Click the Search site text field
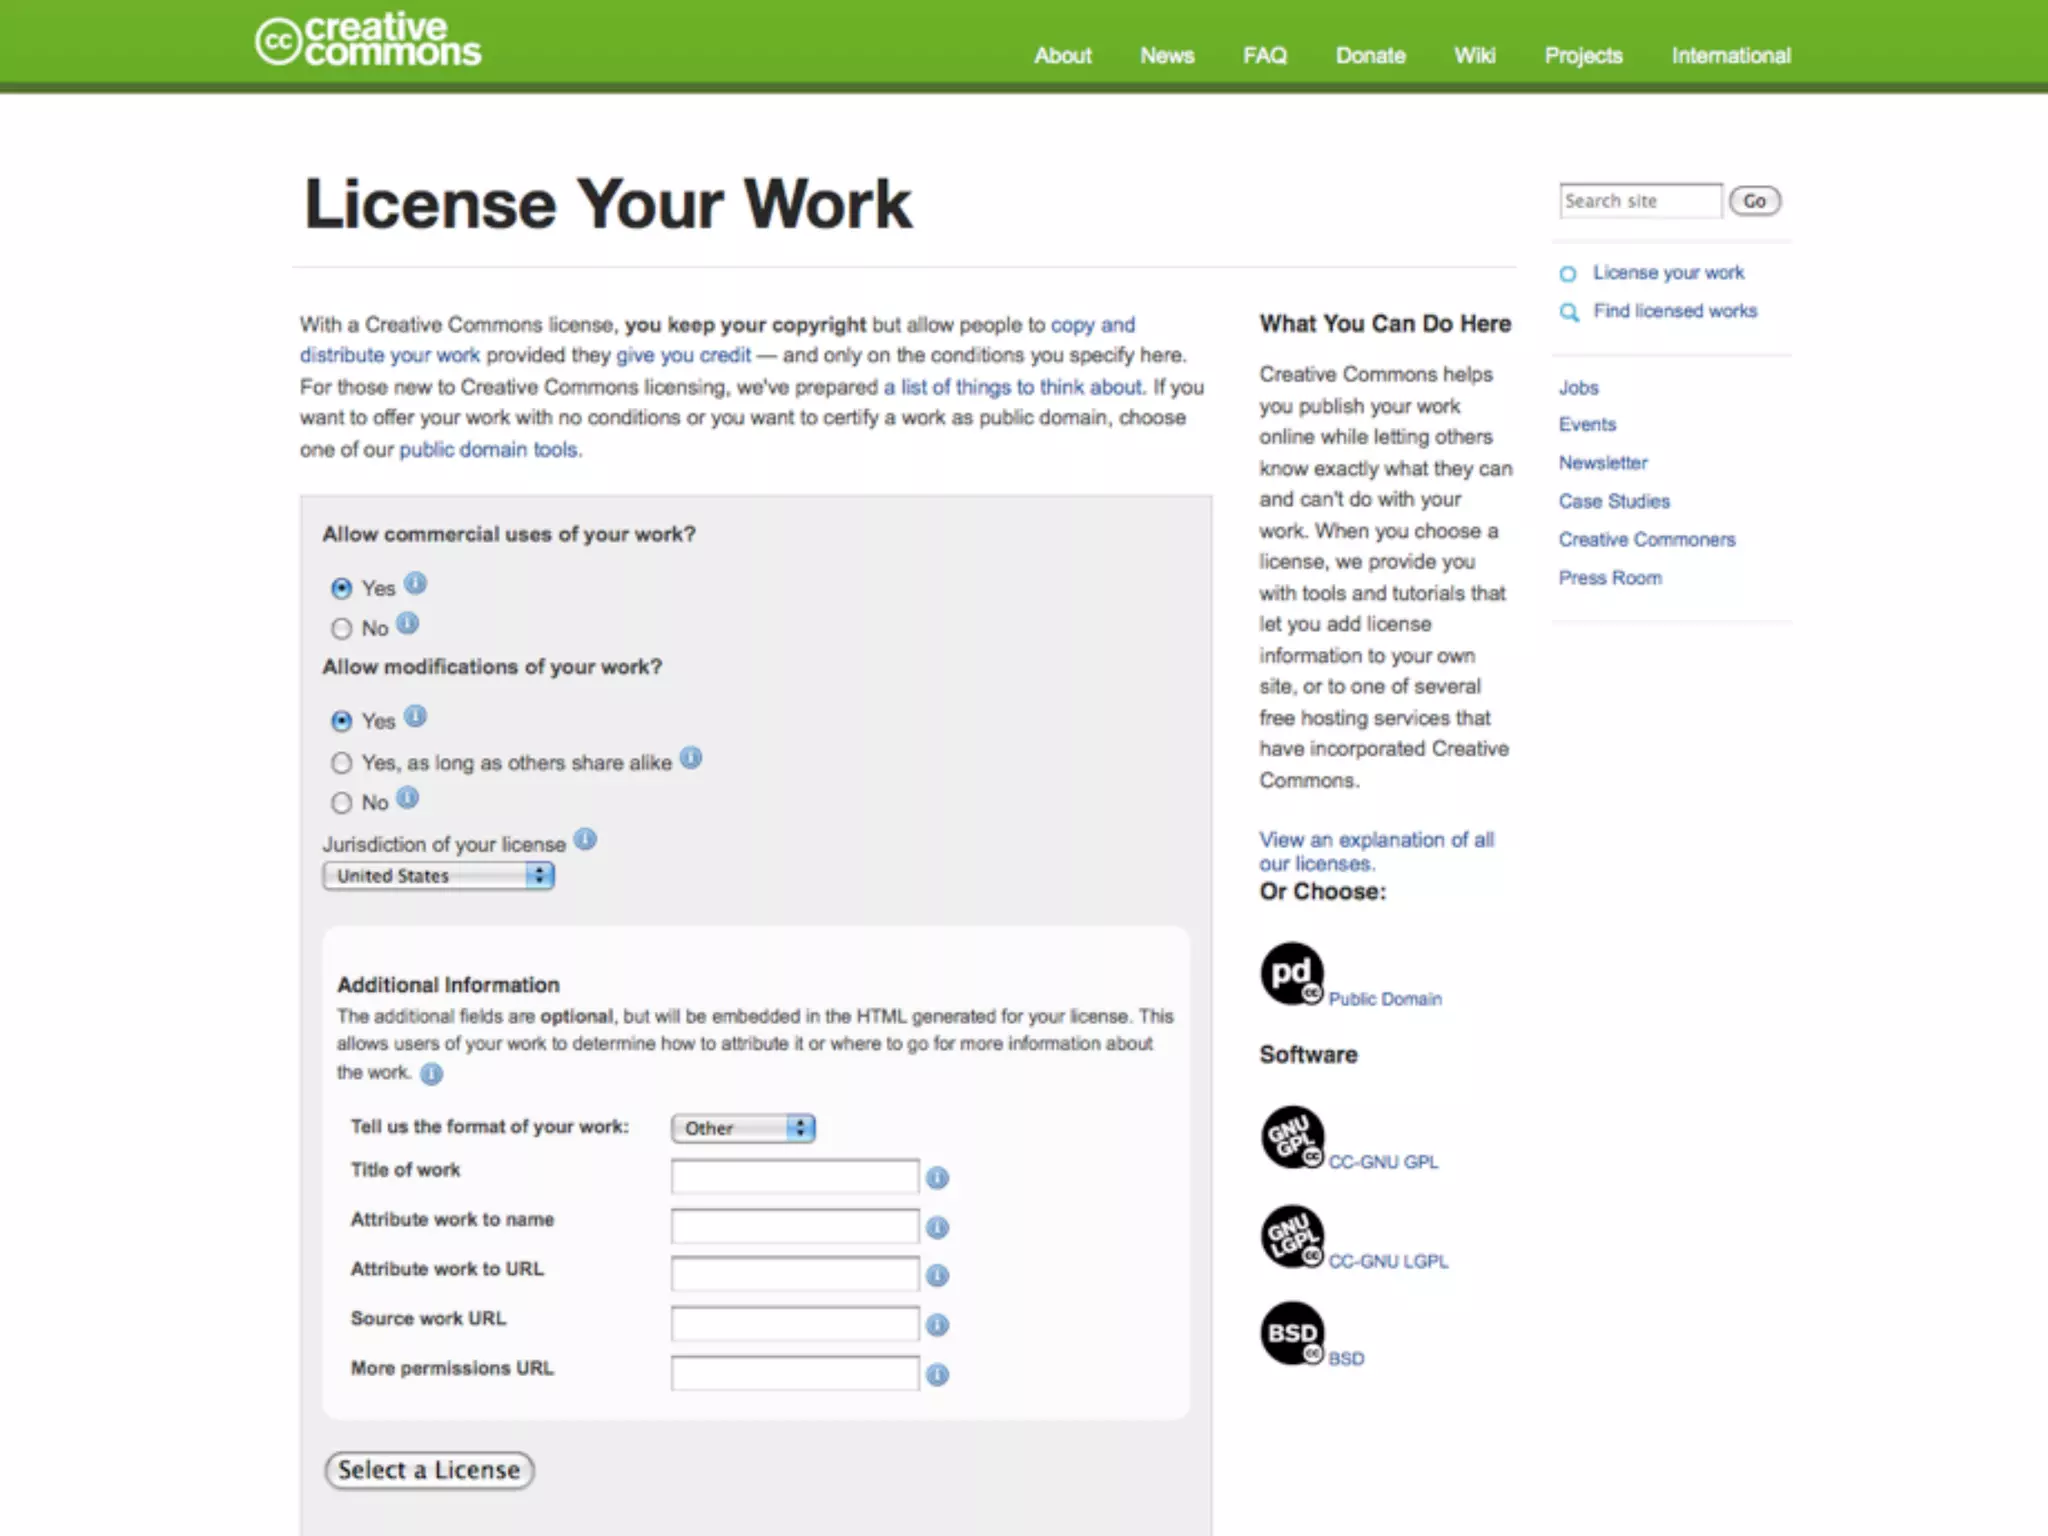This screenshot has height=1536, width=2048. [1639, 201]
